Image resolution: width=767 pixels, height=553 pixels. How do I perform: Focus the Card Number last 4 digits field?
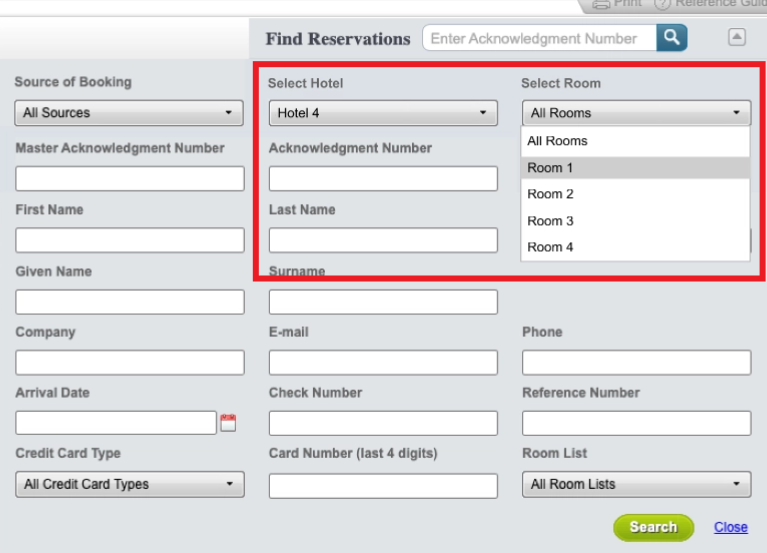click(x=383, y=486)
